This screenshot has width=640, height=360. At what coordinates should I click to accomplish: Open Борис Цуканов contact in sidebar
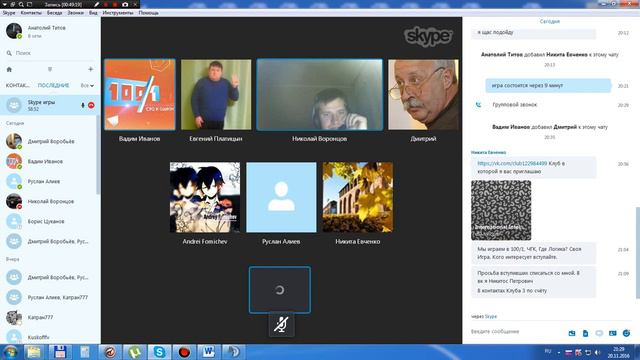(48, 221)
